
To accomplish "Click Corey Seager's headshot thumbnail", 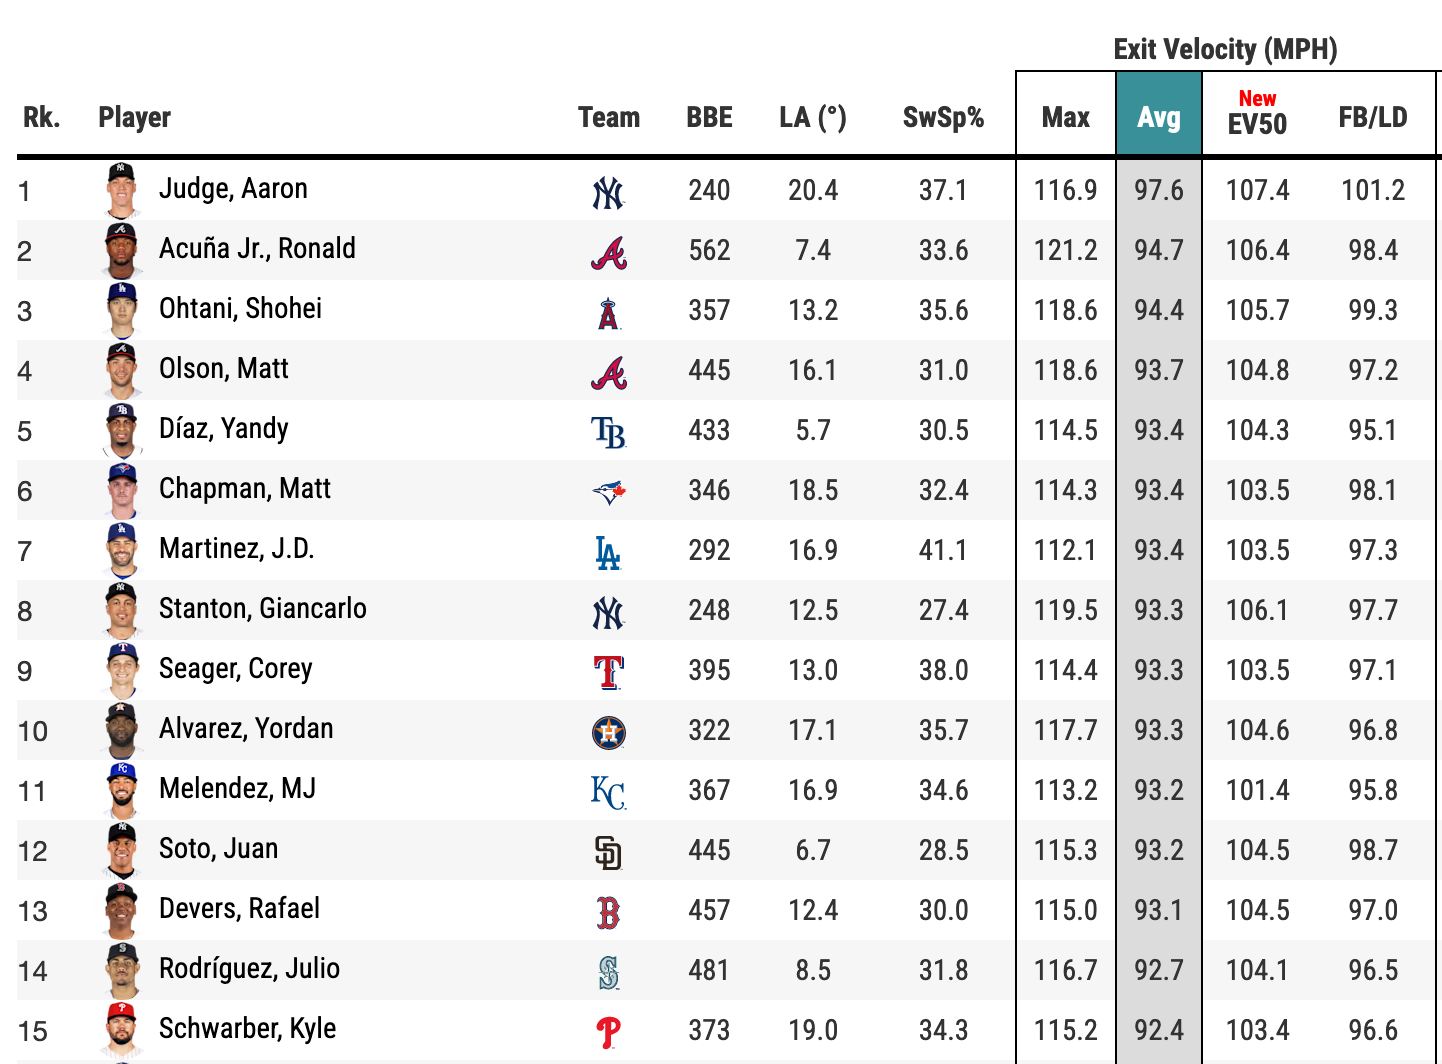I will tap(121, 670).
